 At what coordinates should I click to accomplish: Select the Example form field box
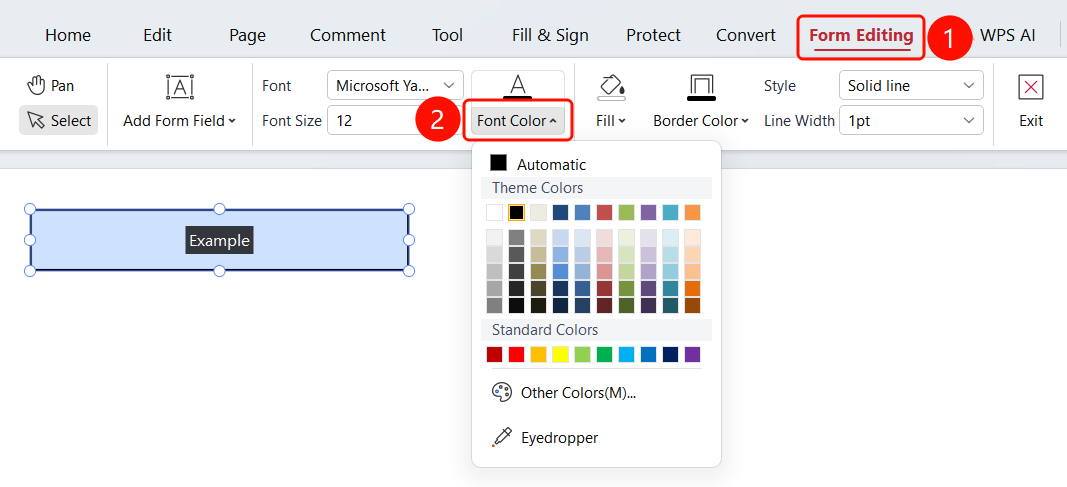coord(219,240)
